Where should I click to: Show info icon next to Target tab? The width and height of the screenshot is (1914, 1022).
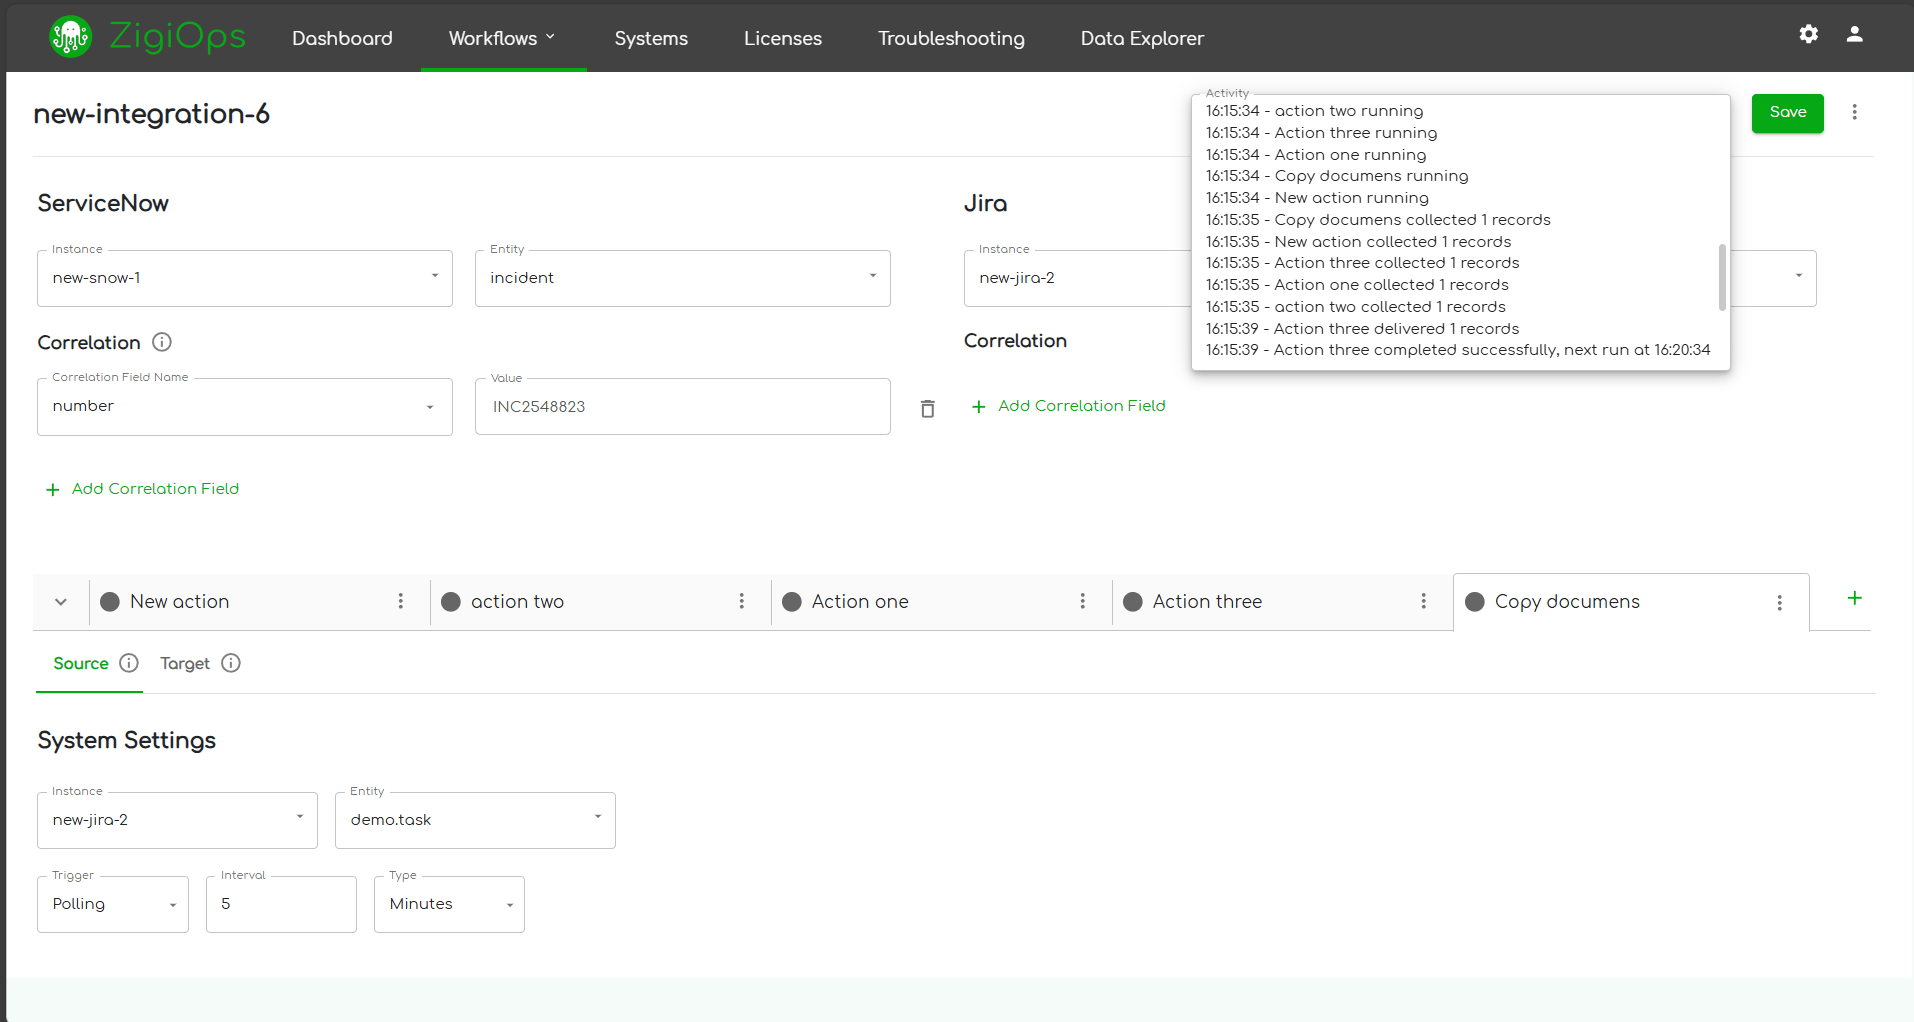pos(231,663)
